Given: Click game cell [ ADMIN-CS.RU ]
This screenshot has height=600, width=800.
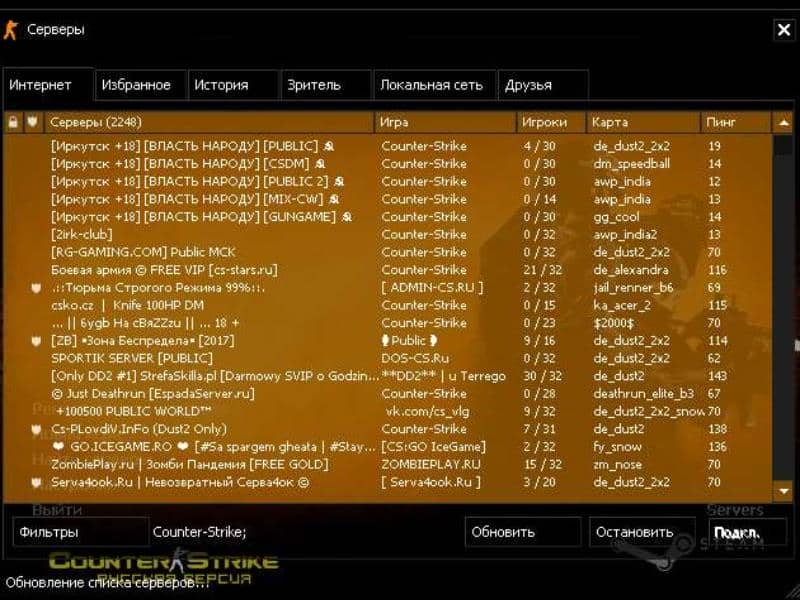Looking at the screenshot, I should [432, 288].
